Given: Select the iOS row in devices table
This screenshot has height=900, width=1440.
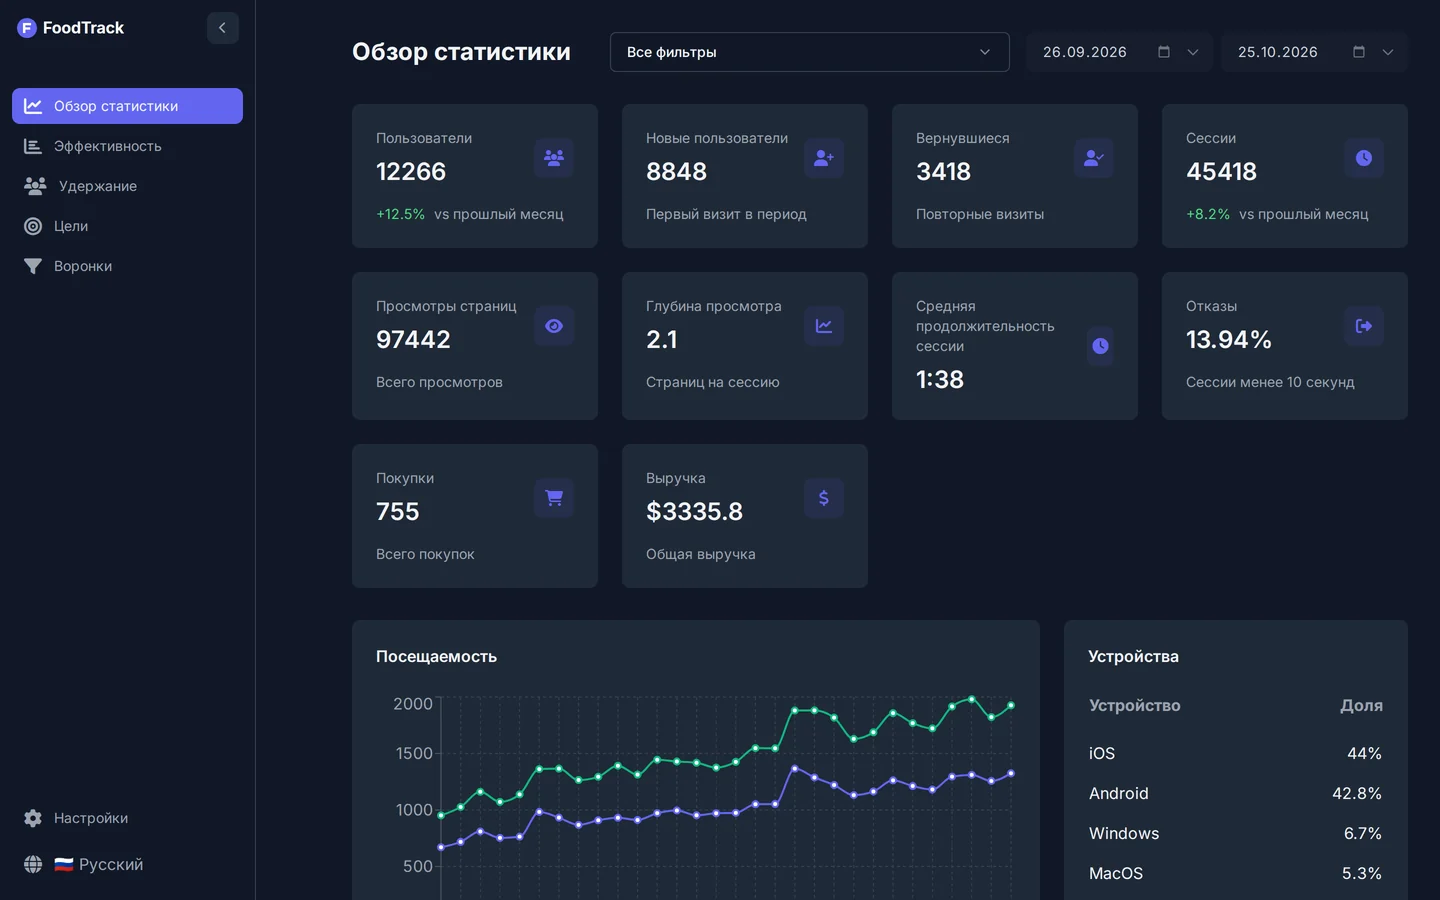Looking at the screenshot, I should pyautogui.click(x=1236, y=753).
